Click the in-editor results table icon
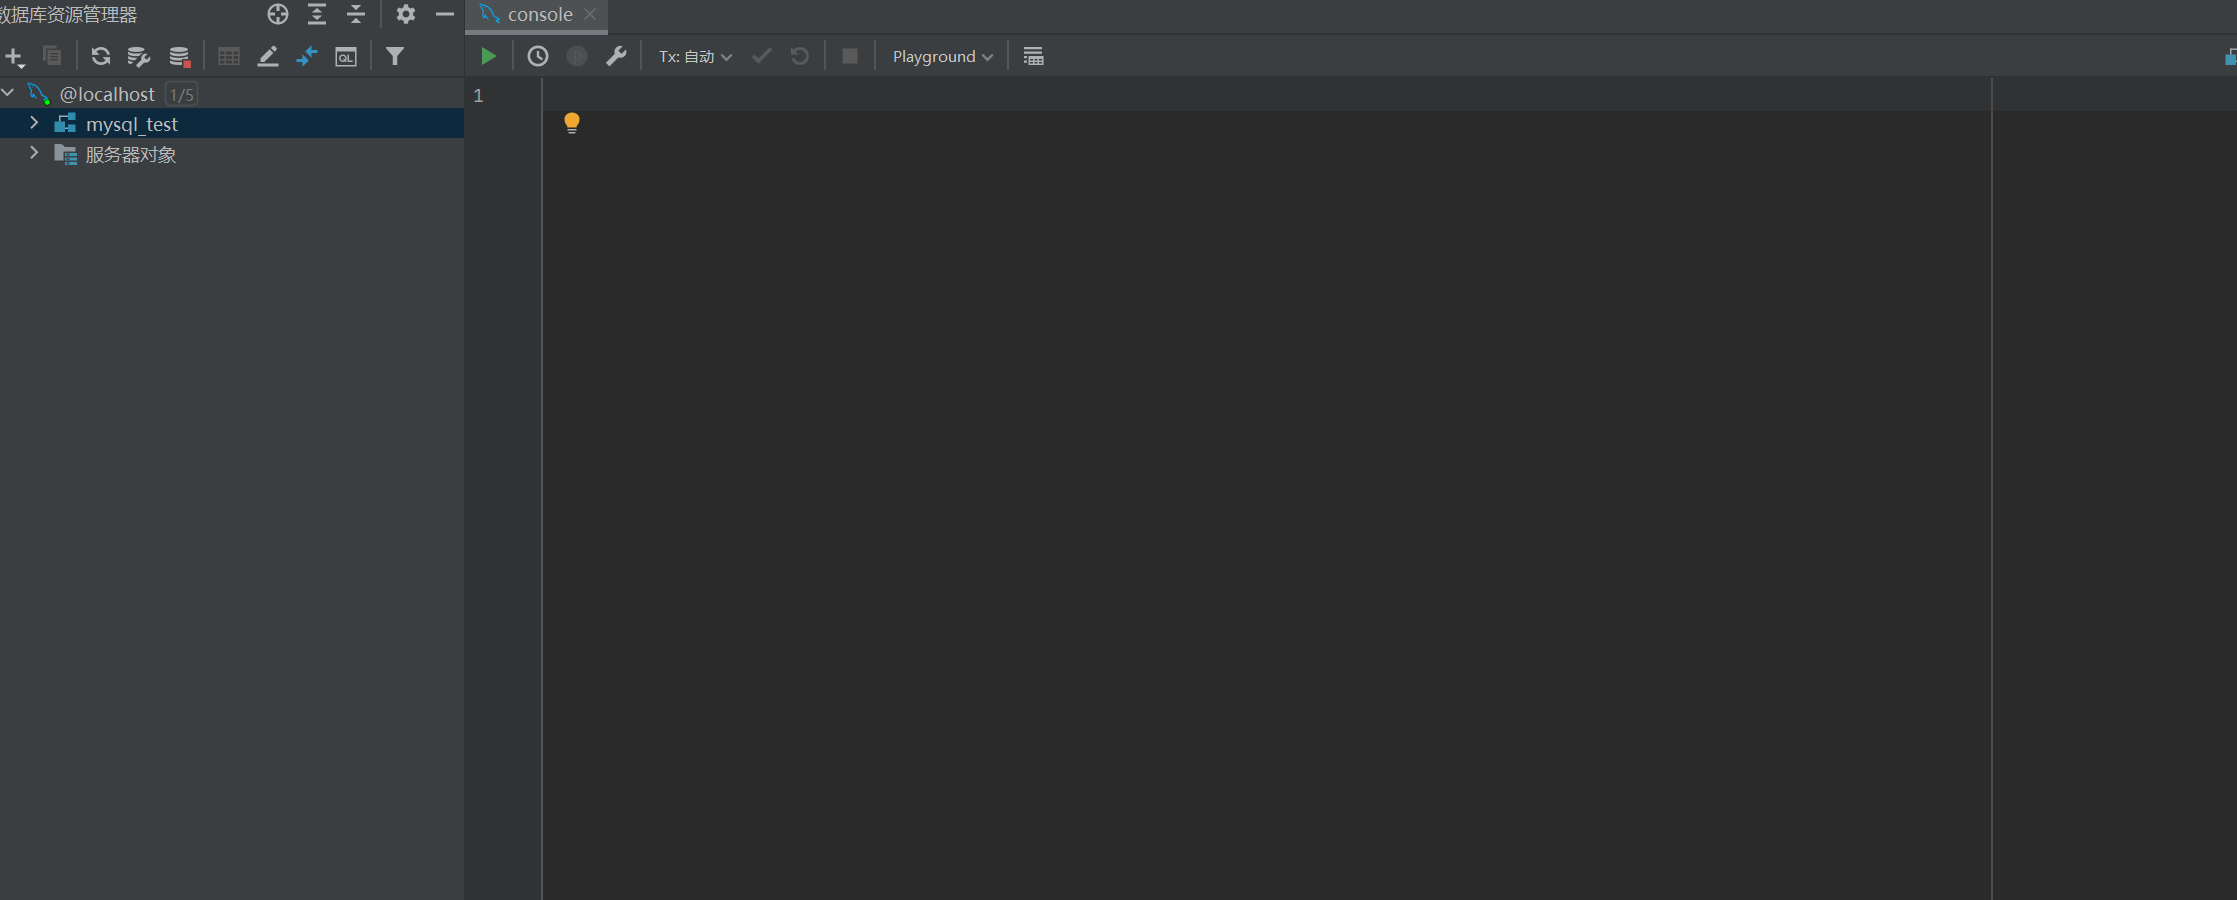 point(1033,56)
